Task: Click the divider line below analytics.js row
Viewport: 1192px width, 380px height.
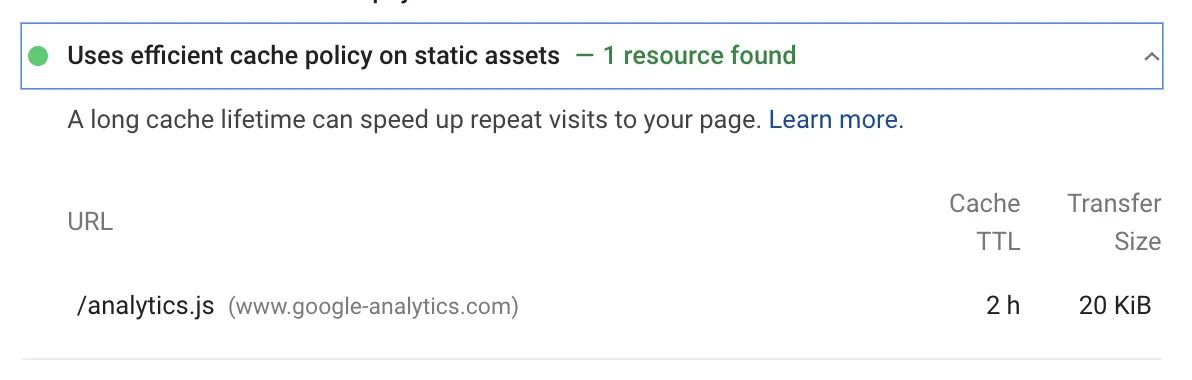Action: pos(591,358)
